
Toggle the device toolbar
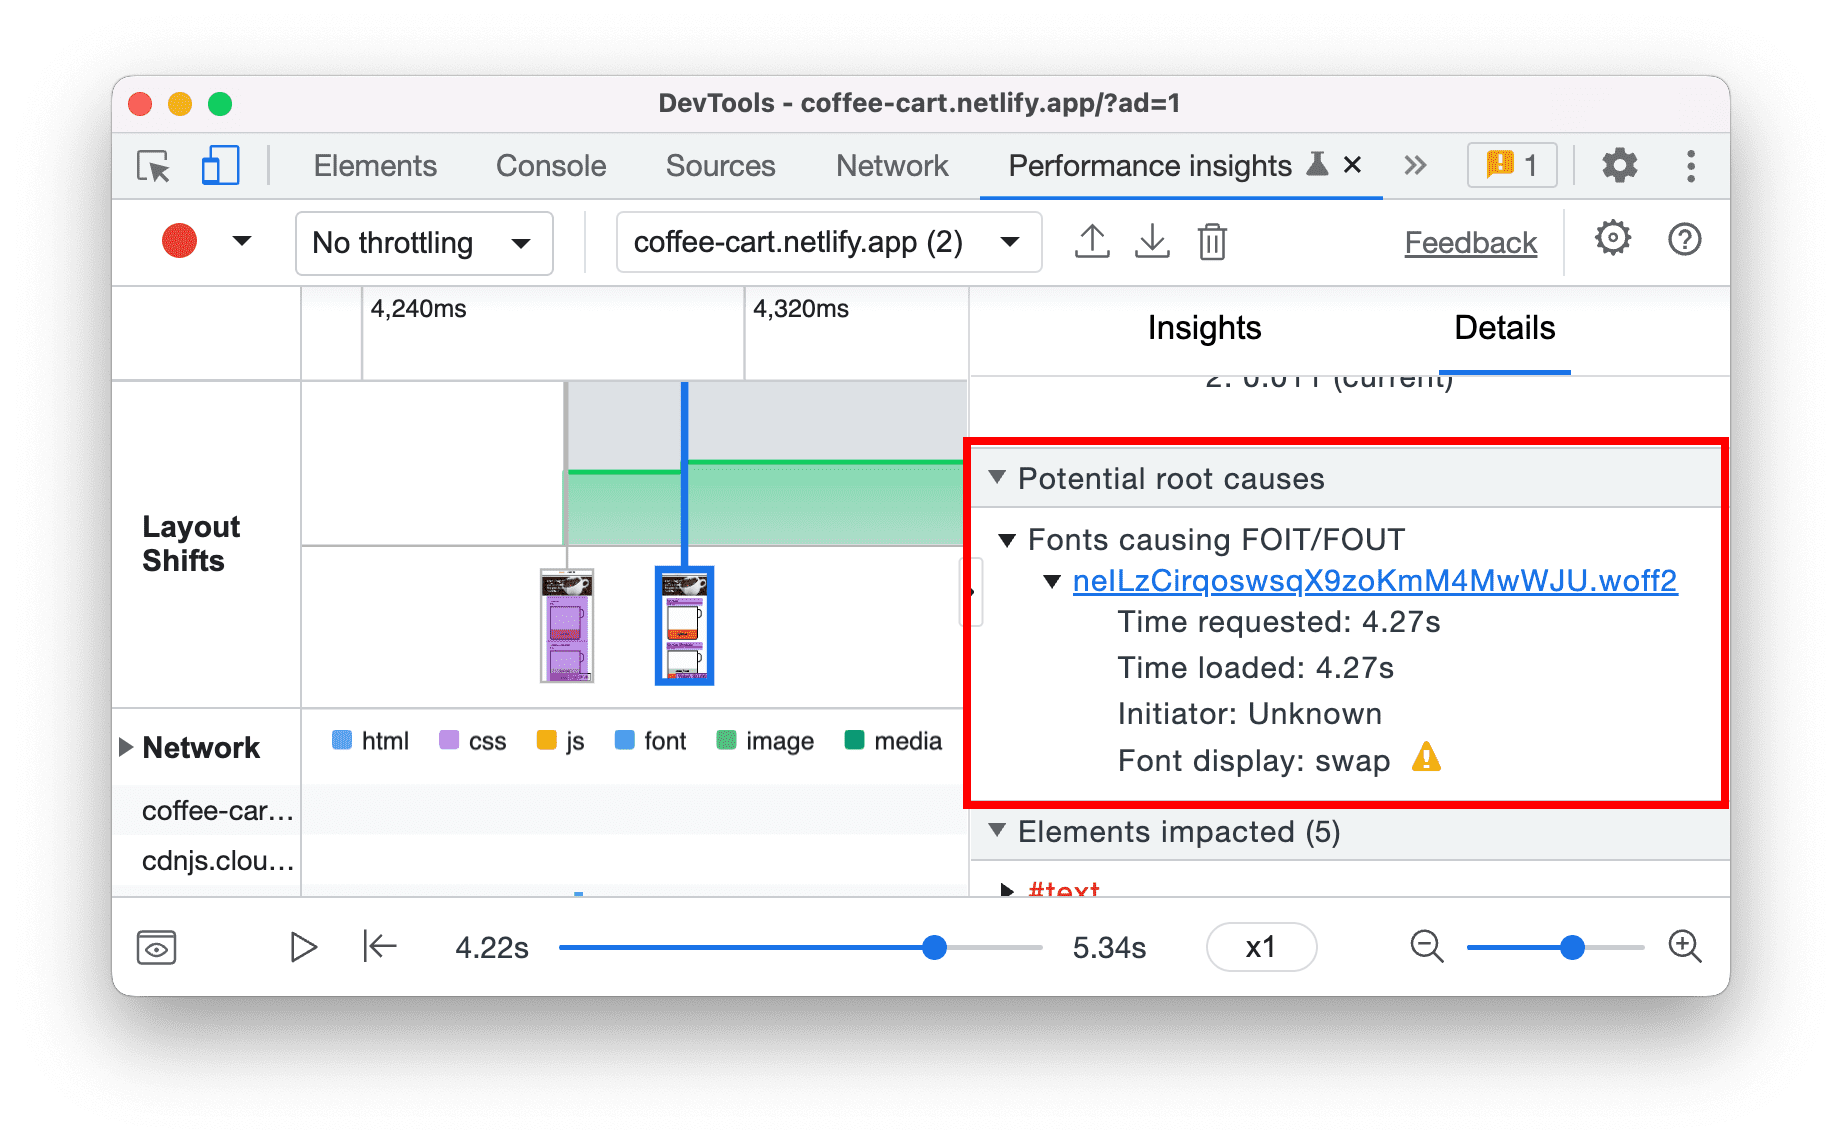click(220, 166)
